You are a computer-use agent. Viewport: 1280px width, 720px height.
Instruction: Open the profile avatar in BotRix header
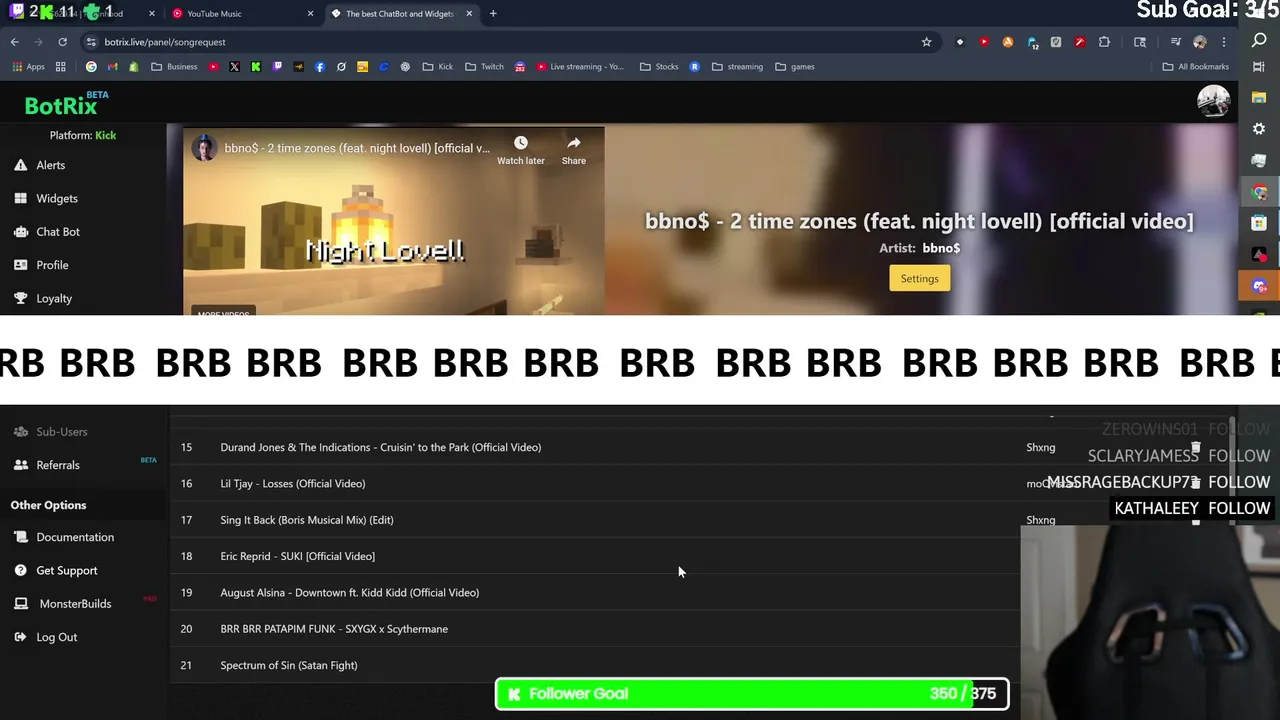coord(1214,101)
